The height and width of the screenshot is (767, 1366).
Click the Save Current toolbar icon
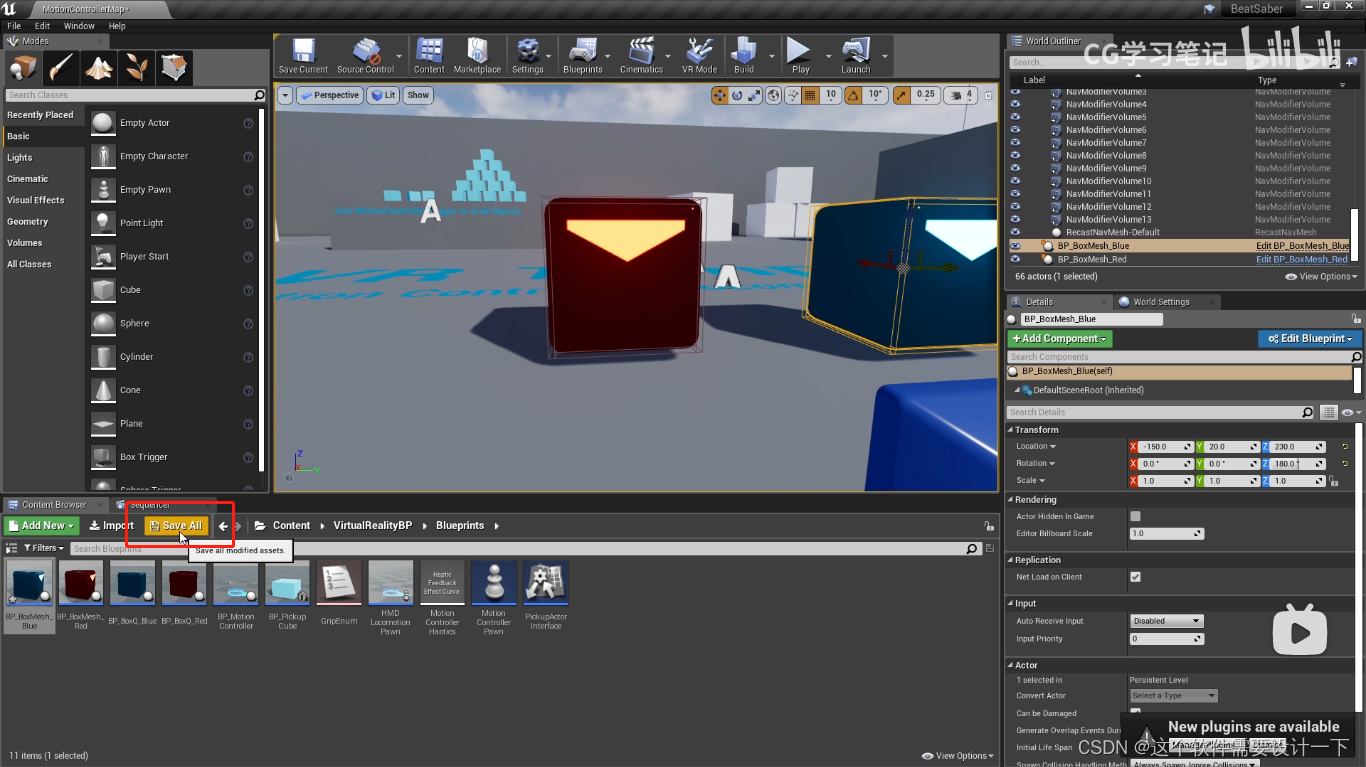[302, 56]
